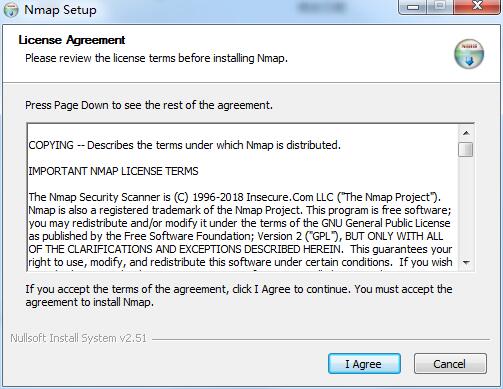Click the disabled maximize window button
The height and width of the screenshot is (389, 503).
point(440,6)
